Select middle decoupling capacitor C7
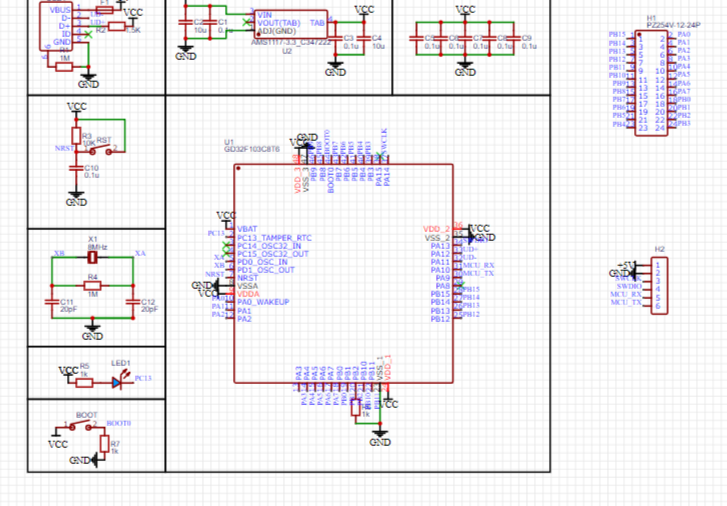The width and height of the screenshot is (727, 506). pyautogui.click(x=465, y=38)
